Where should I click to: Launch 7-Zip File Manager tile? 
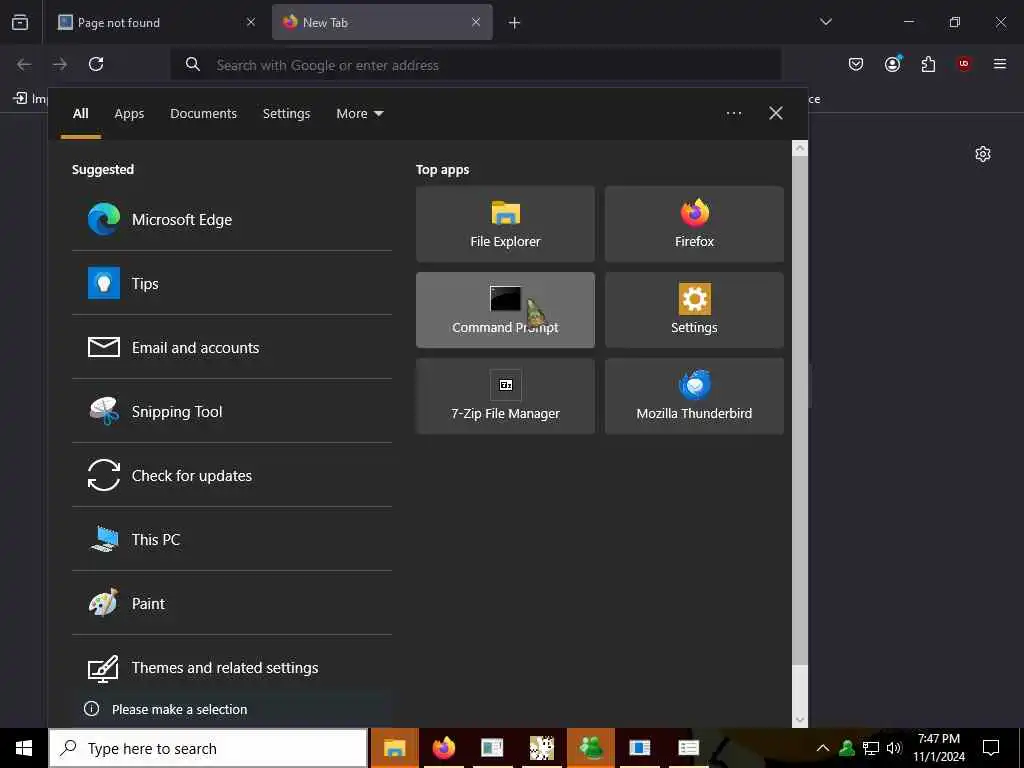(x=505, y=396)
